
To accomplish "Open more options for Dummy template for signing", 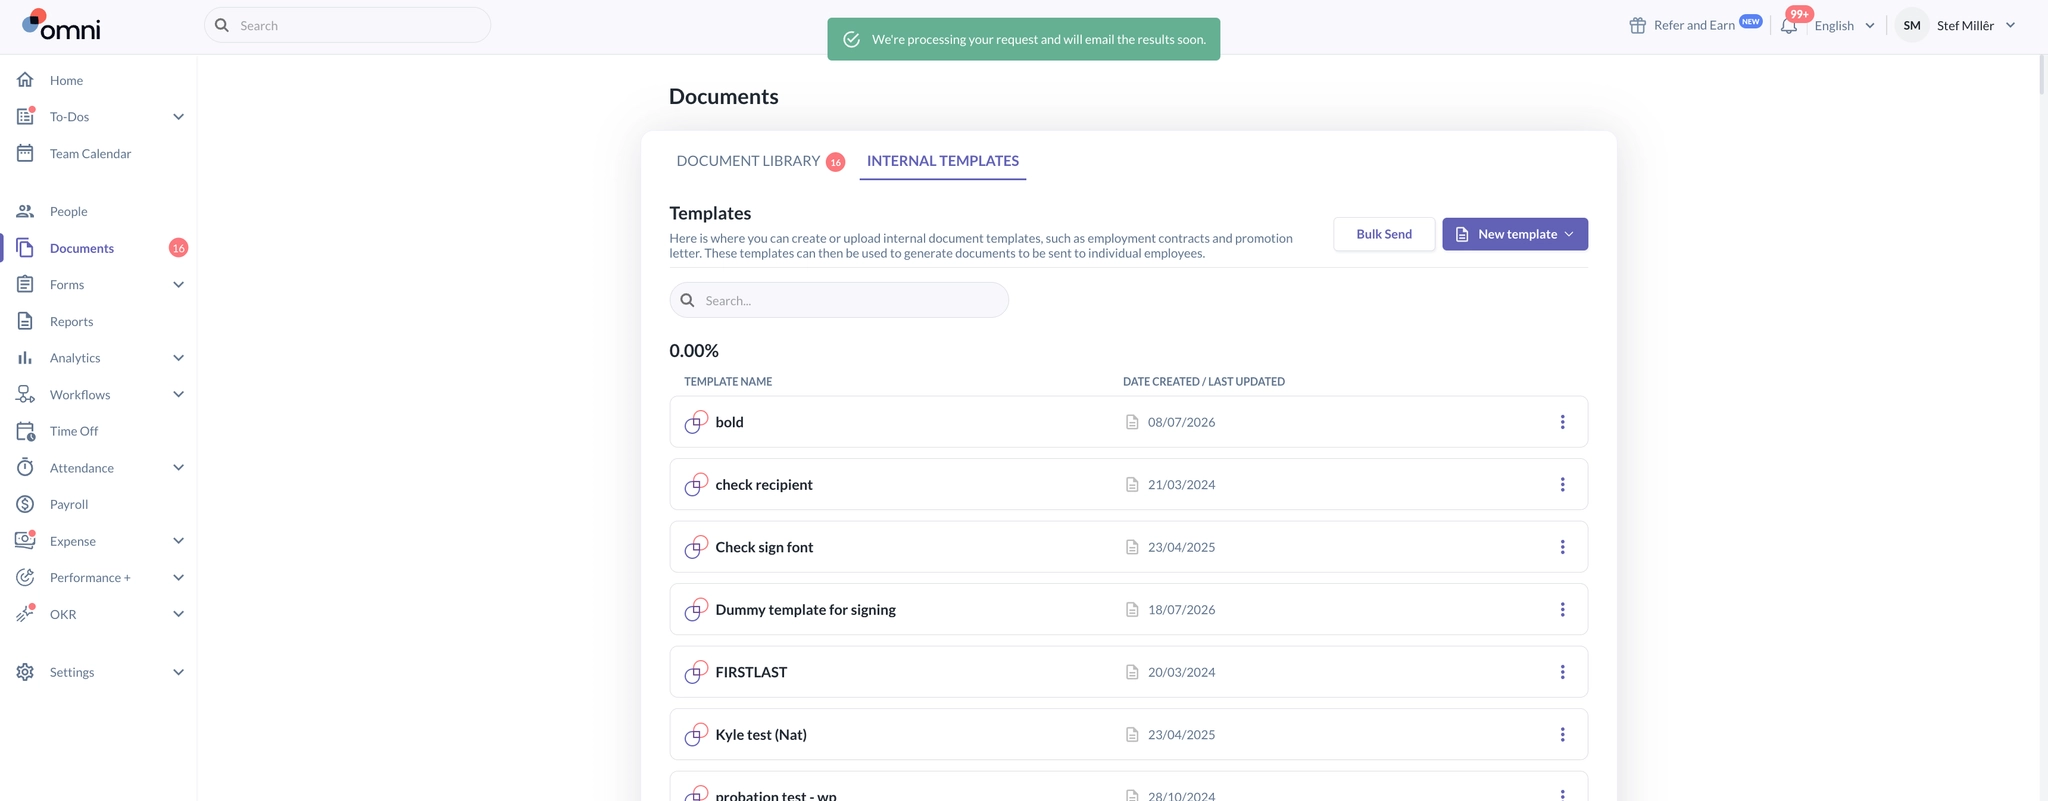I will (x=1562, y=609).
